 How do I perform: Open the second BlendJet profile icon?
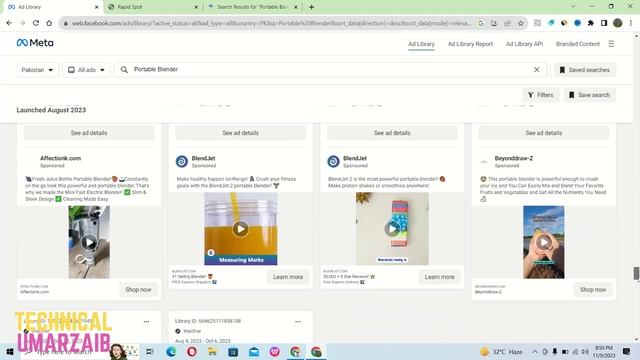point(333,162)
